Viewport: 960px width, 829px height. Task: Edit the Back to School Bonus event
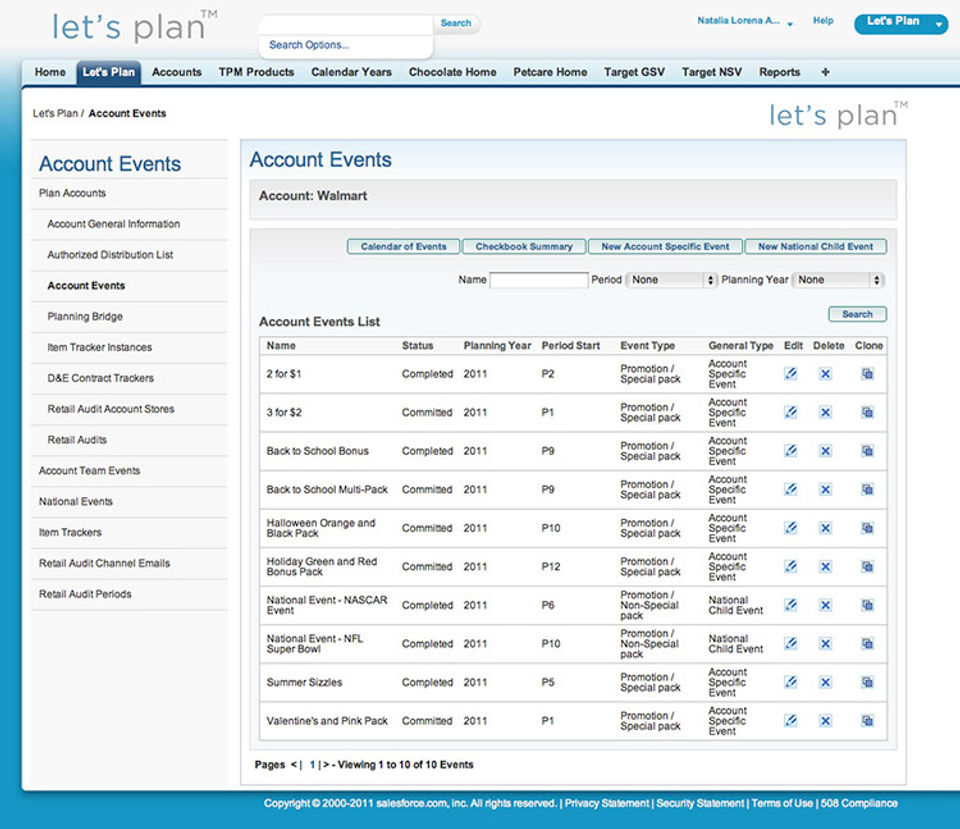coord(790,451)
